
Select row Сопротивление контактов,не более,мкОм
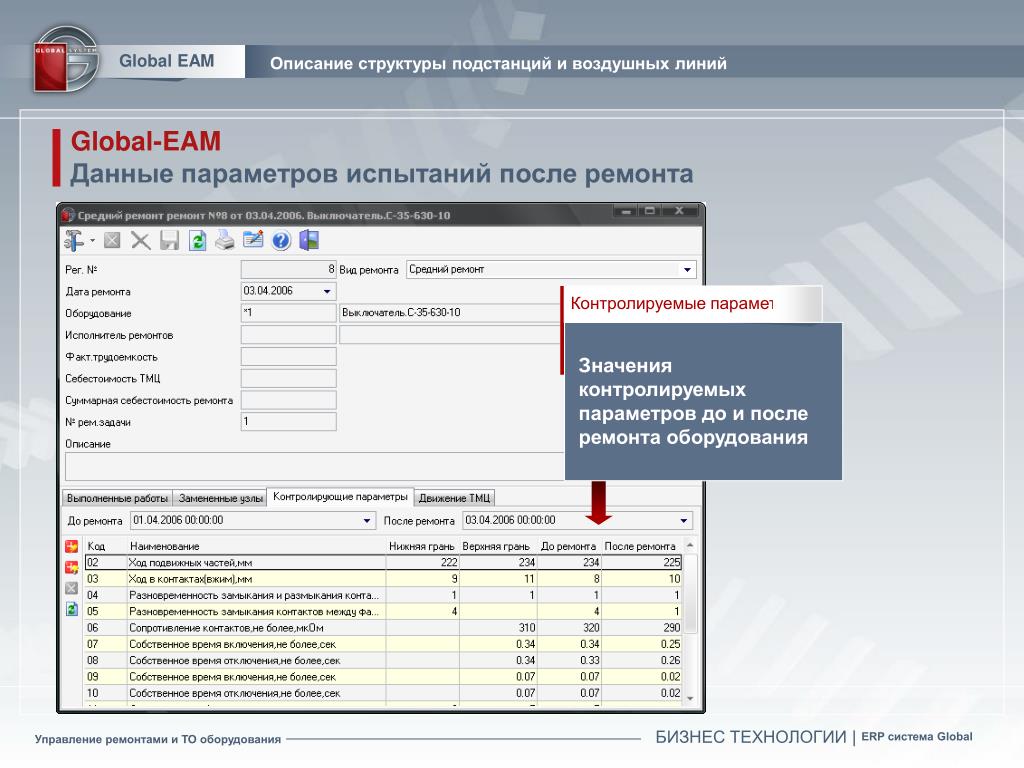coord(383,628)
